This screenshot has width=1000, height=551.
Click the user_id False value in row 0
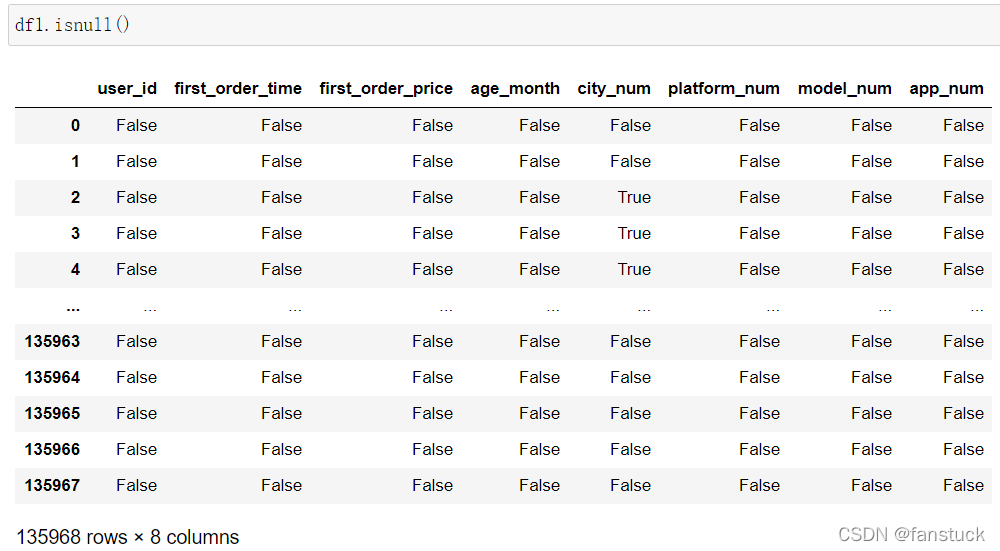pyautogui.click(x=136, y=126)
